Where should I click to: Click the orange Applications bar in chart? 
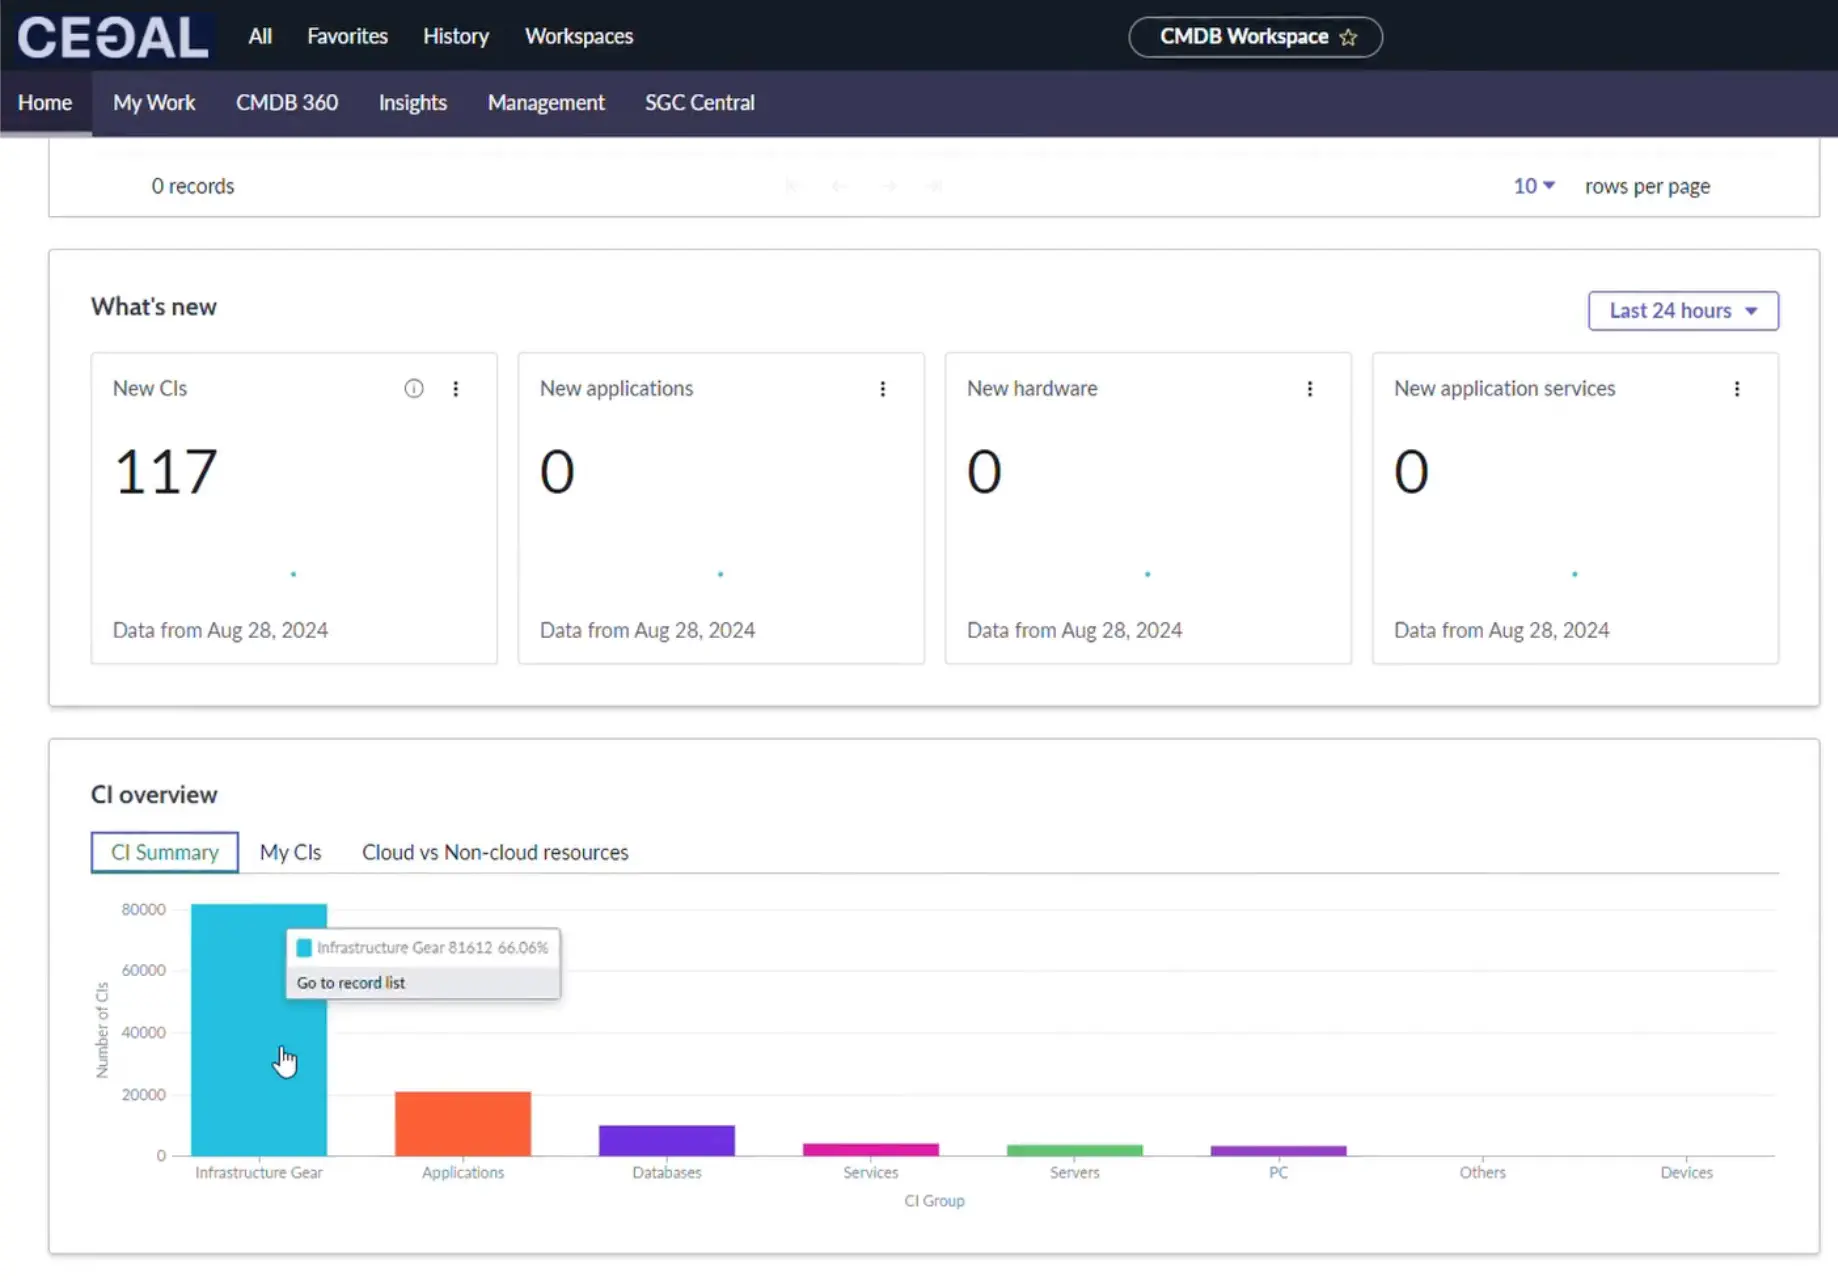[463, 1124]
